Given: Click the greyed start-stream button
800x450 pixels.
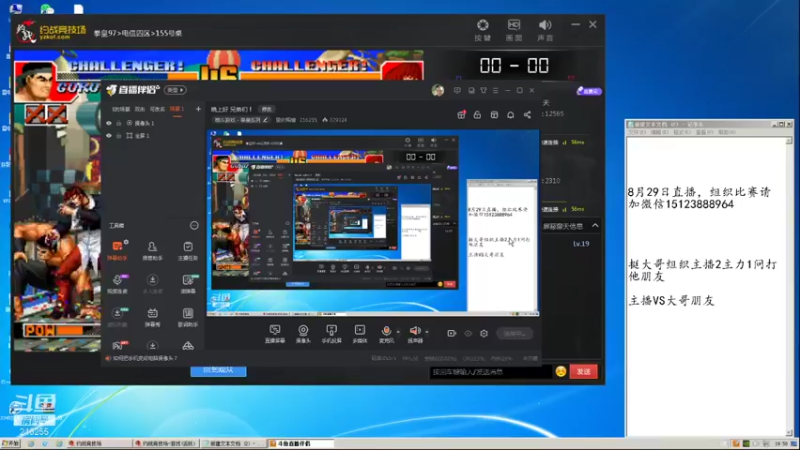Looking at the screenshot, I should point(514,334).
